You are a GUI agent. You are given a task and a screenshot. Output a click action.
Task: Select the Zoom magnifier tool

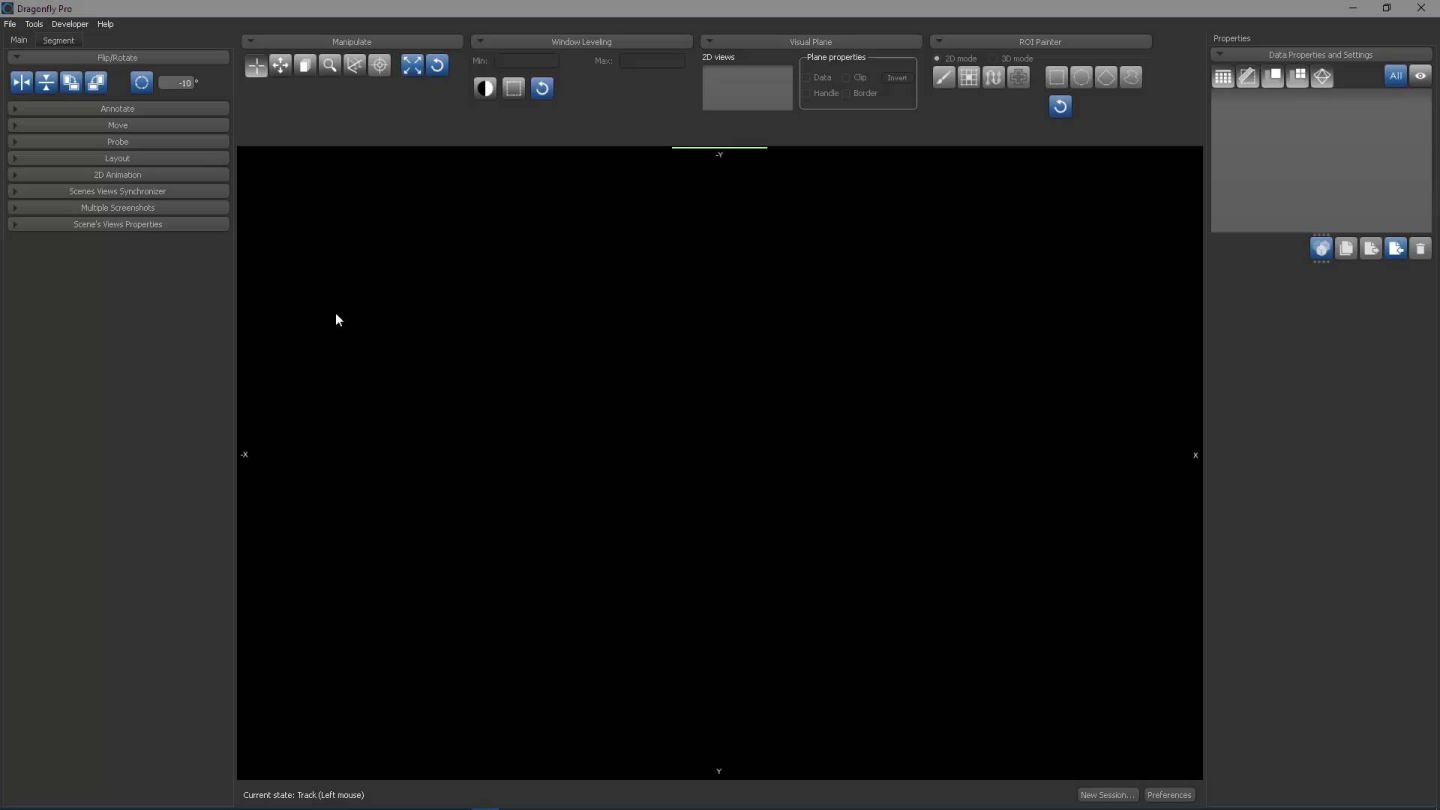tap(330, 66)
